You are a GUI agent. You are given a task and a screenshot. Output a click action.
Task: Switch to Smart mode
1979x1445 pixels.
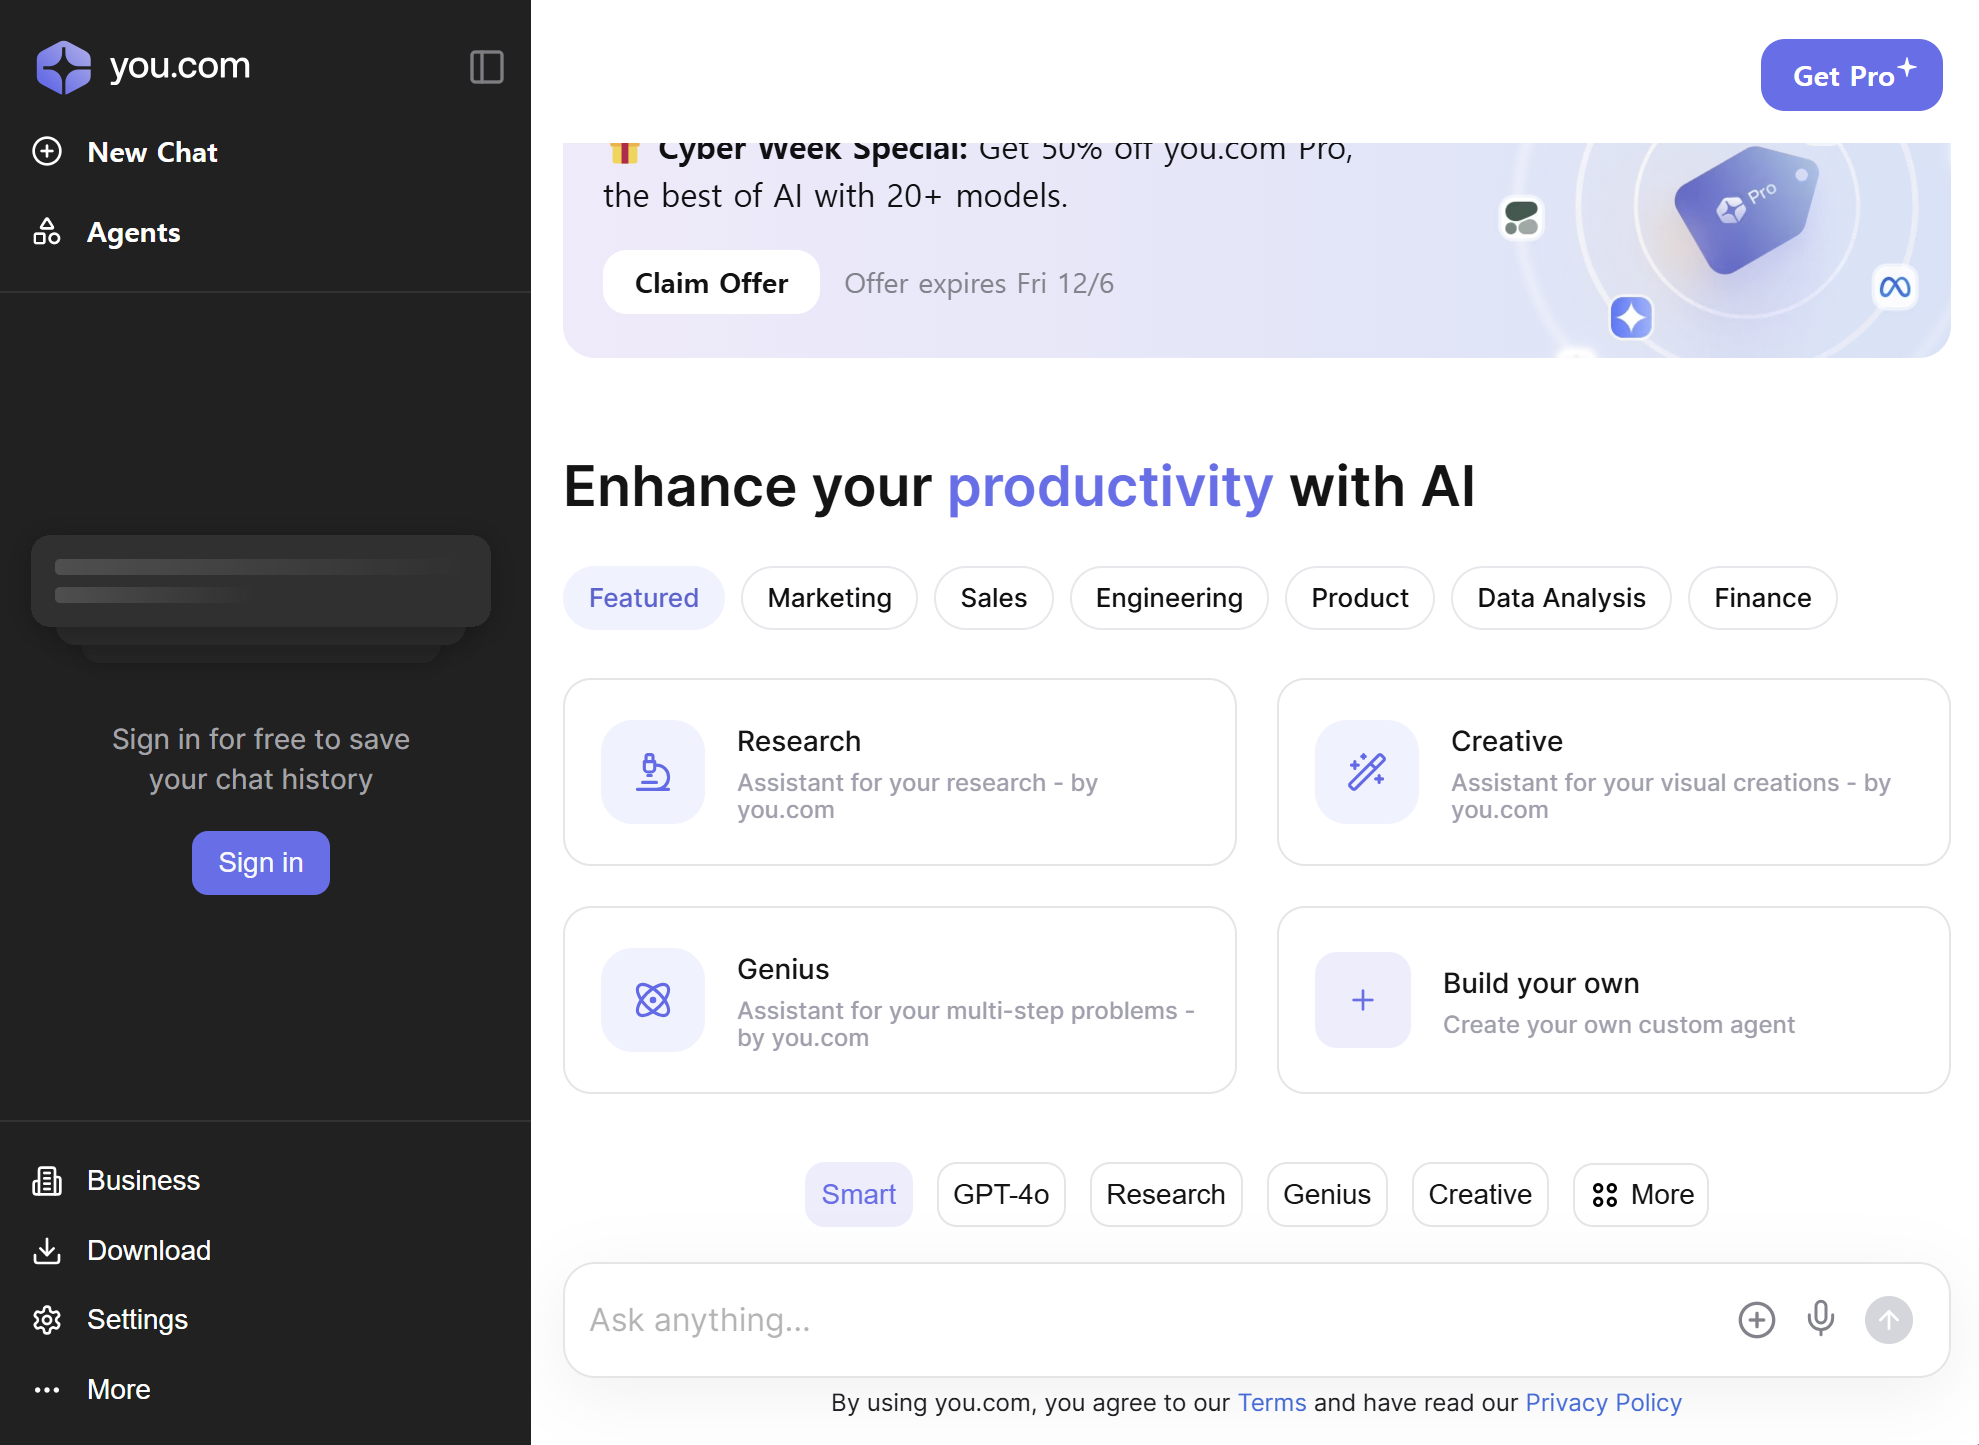(x=859, y=1195)
